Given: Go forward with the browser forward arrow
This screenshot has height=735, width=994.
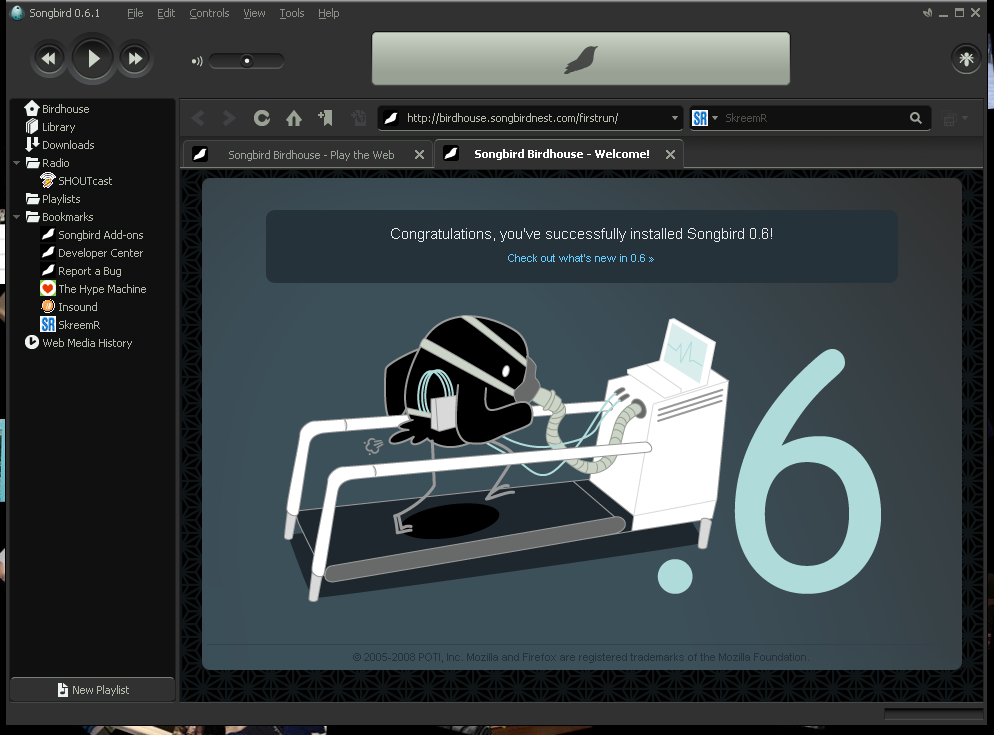Looking at the screenshot, I should pyautogui.click(x=229, y=118).
